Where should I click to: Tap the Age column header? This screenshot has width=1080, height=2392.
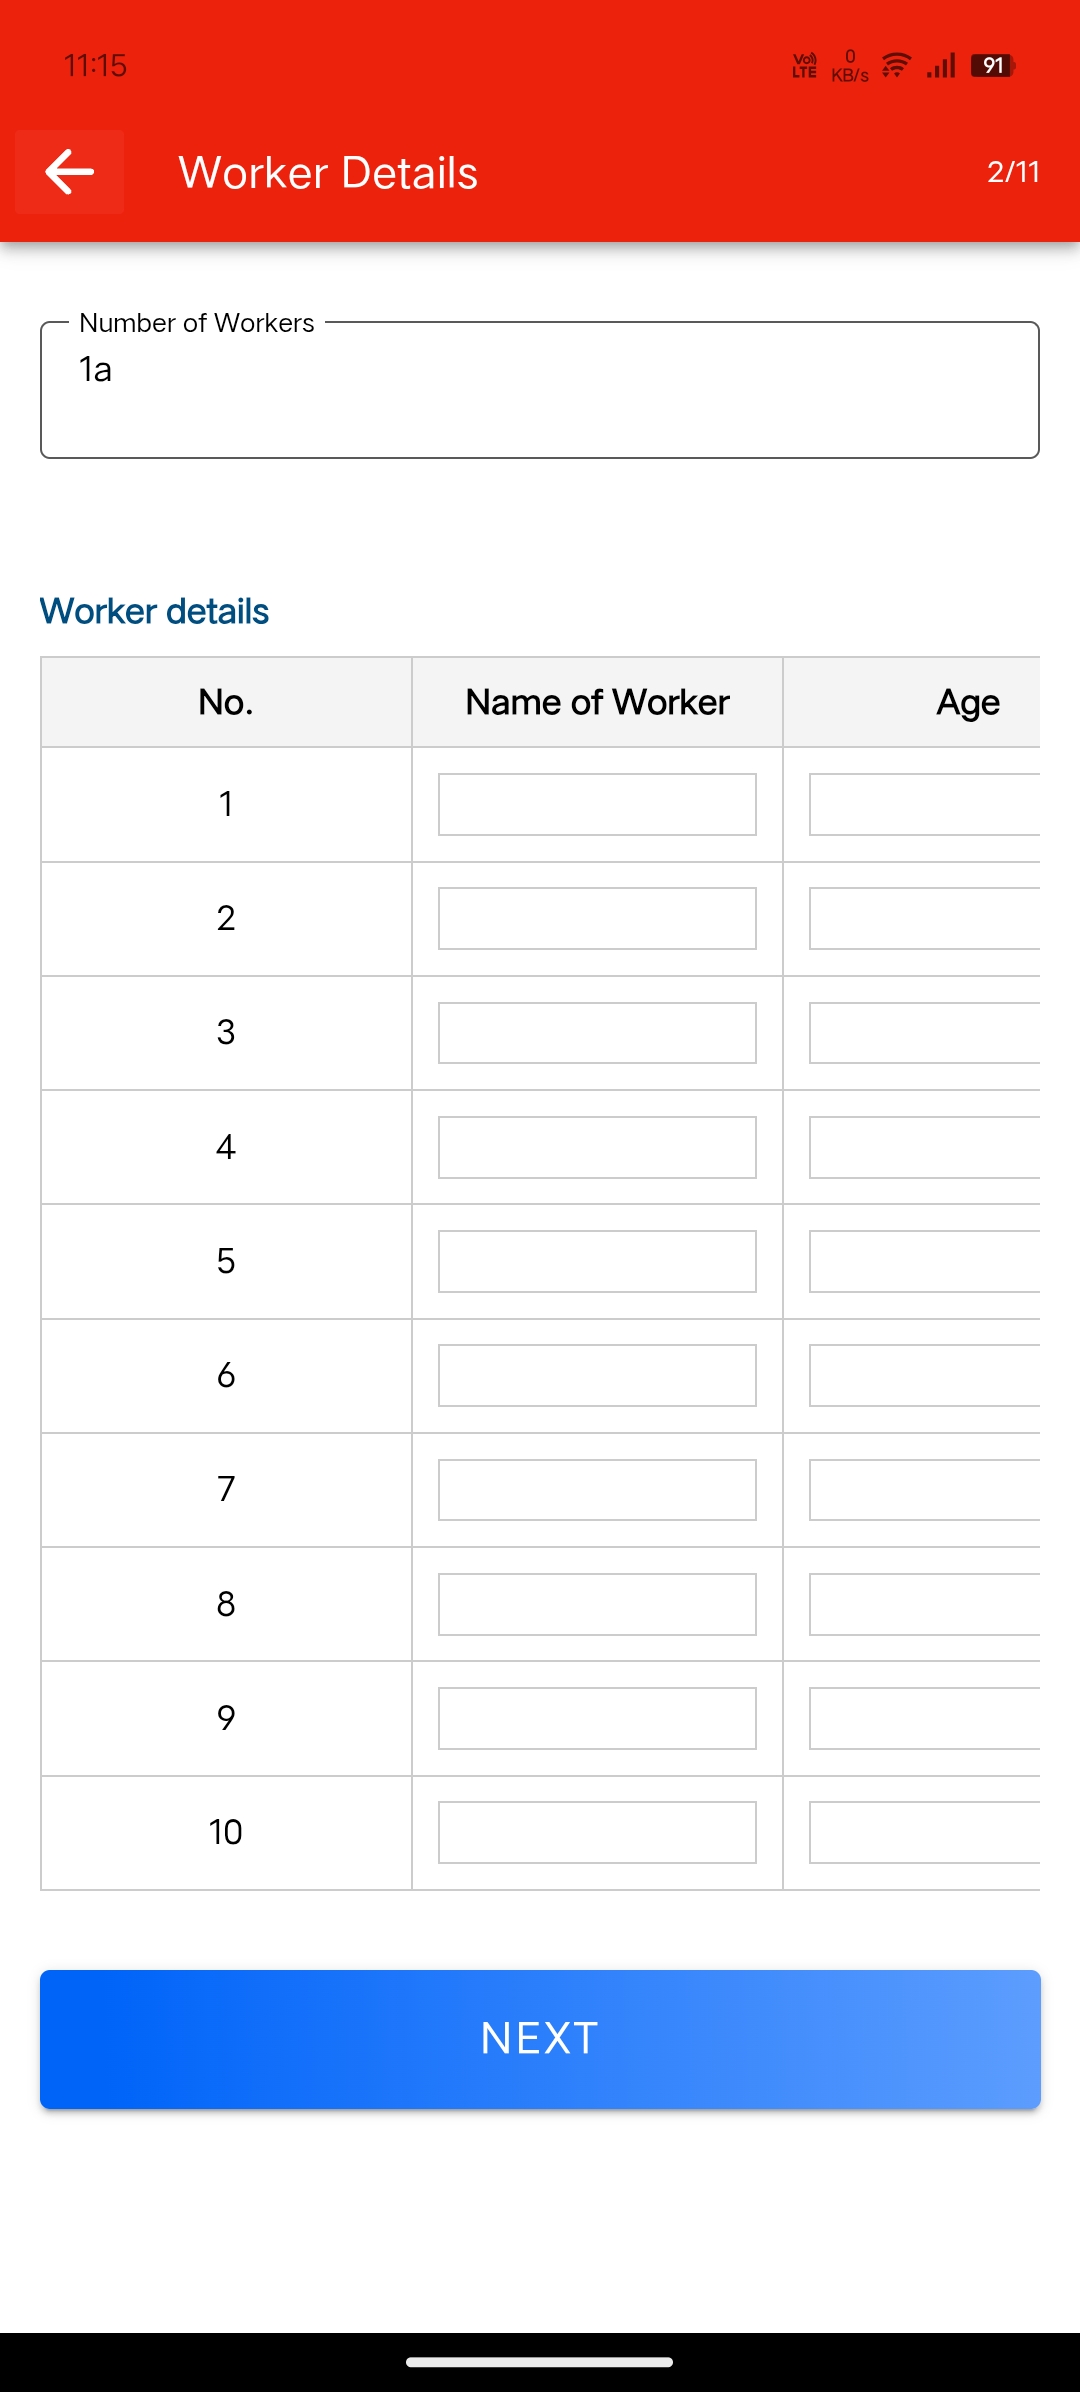tap(967, 702)
